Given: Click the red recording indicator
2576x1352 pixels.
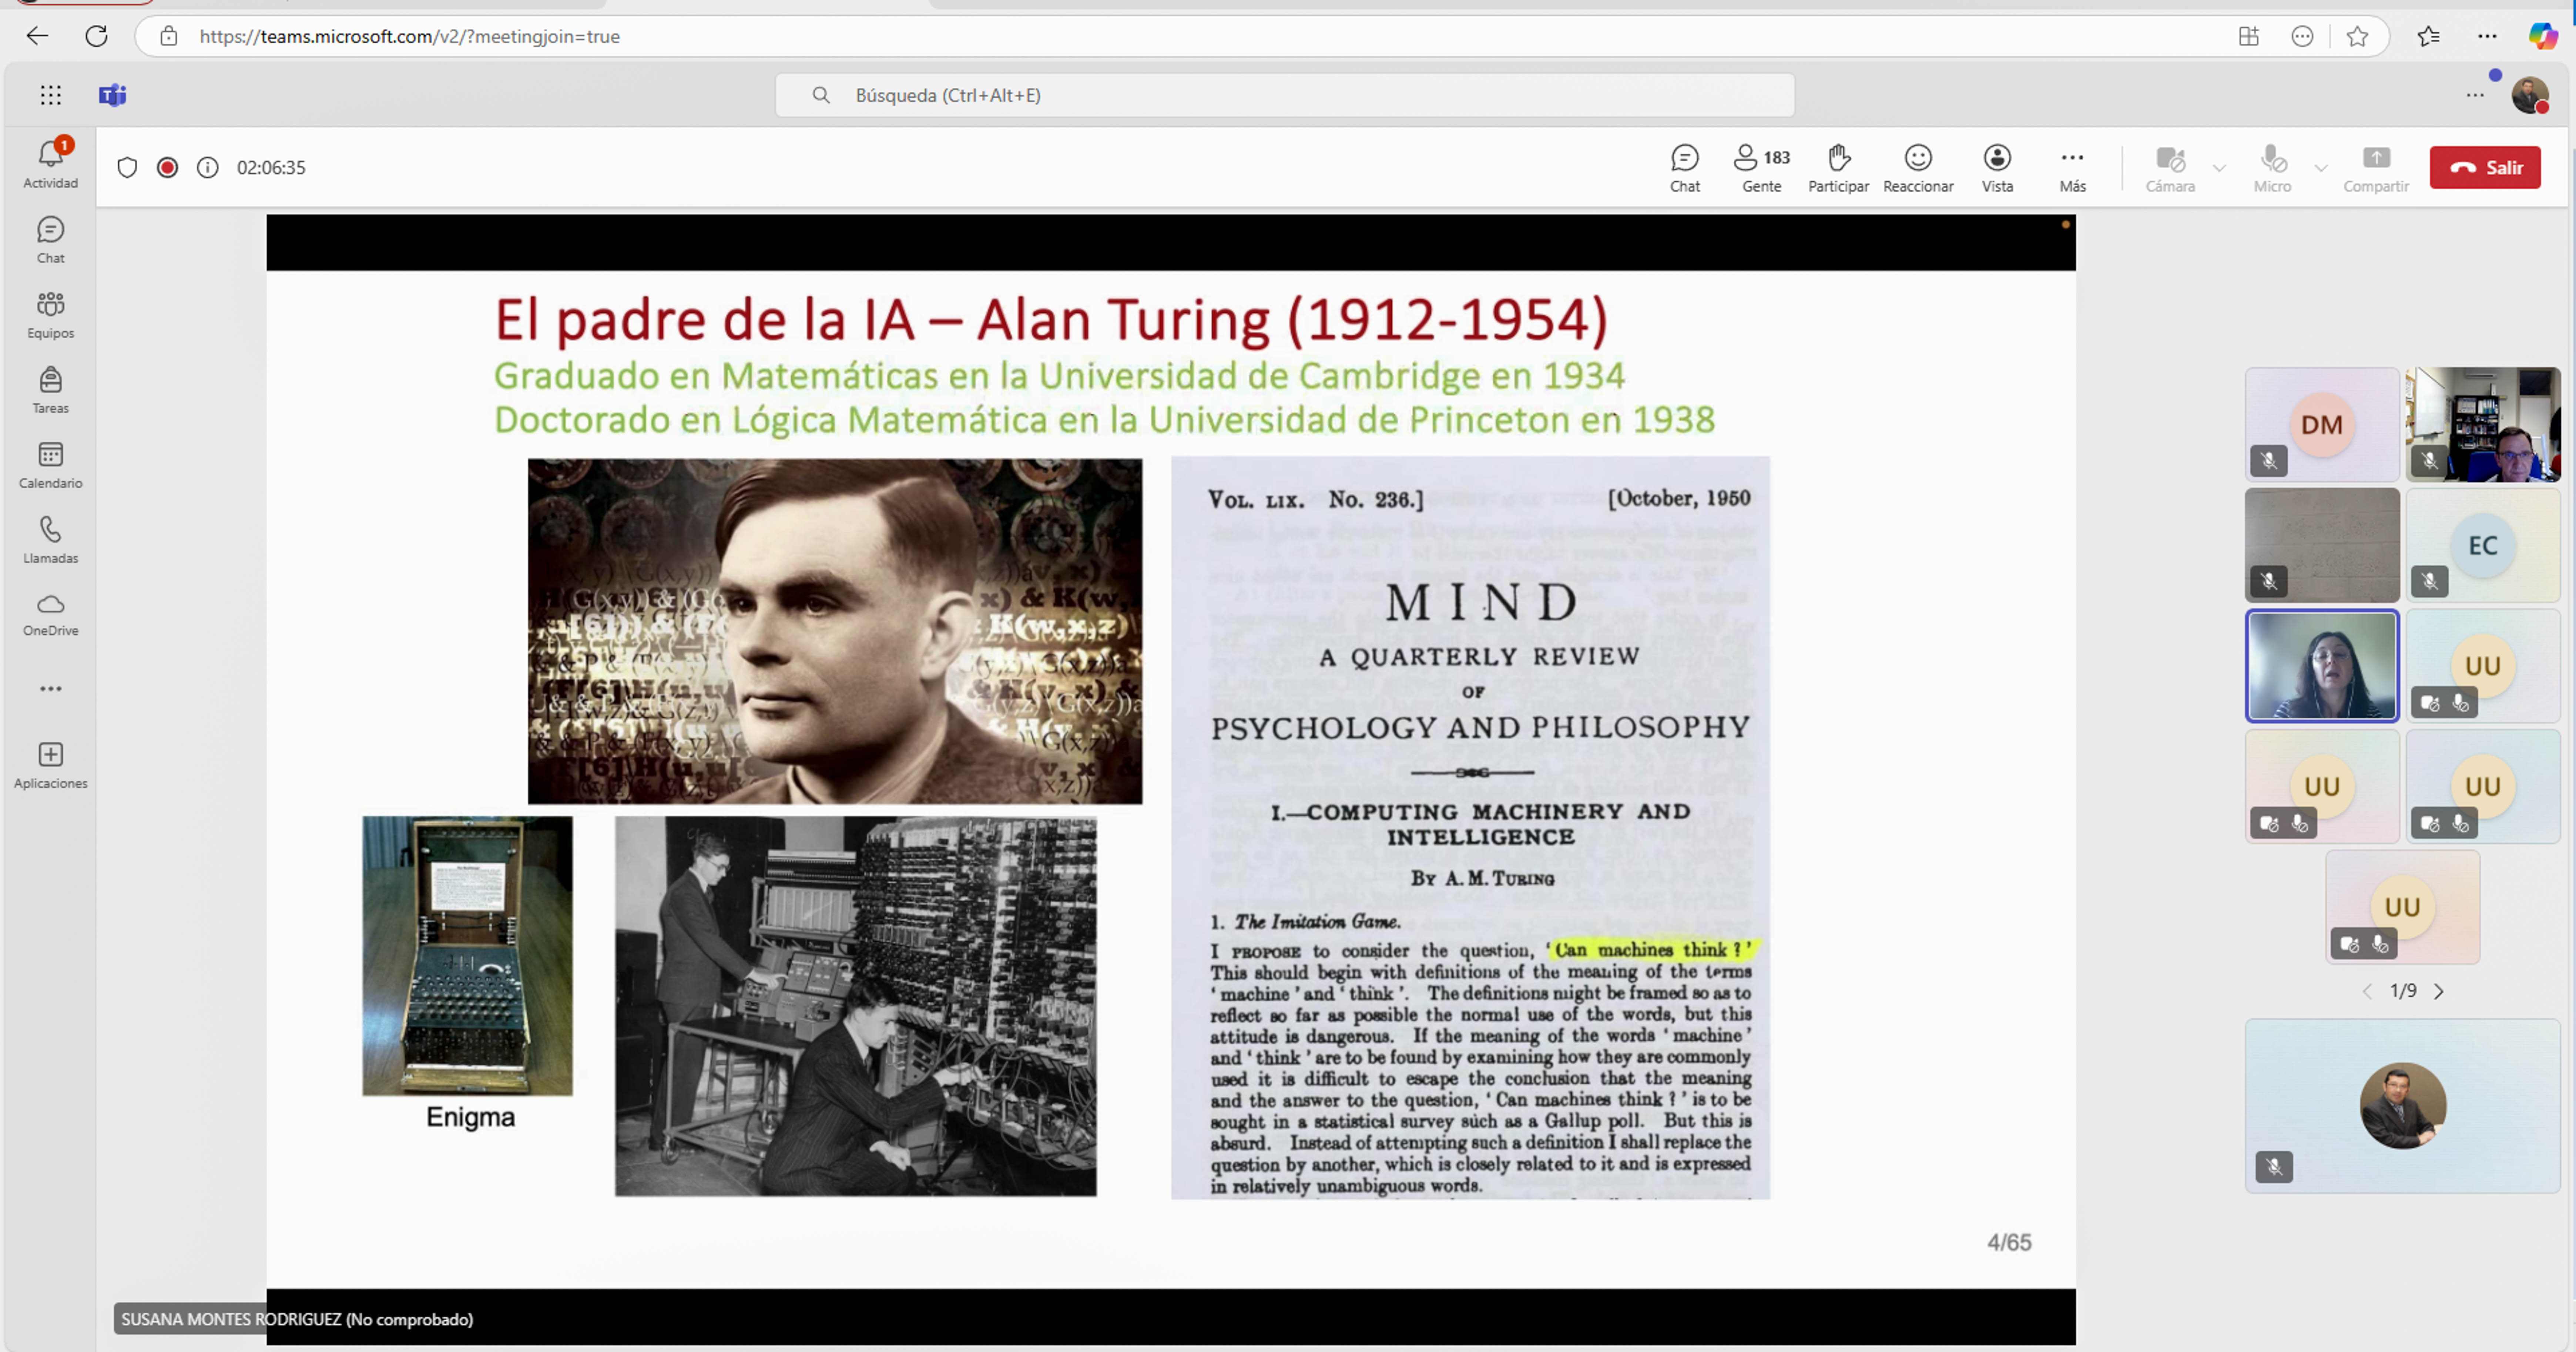Looking at the screenshot, I should 167,168.
